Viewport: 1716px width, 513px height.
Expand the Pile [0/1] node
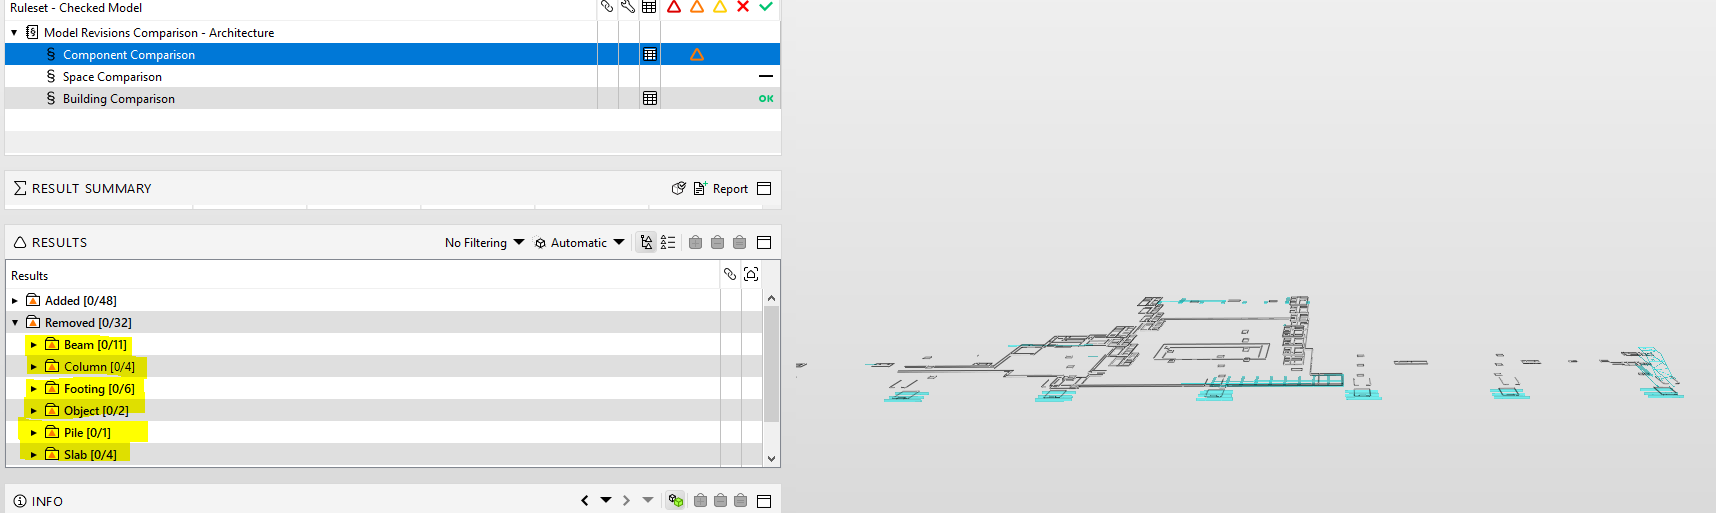point(33,433)
